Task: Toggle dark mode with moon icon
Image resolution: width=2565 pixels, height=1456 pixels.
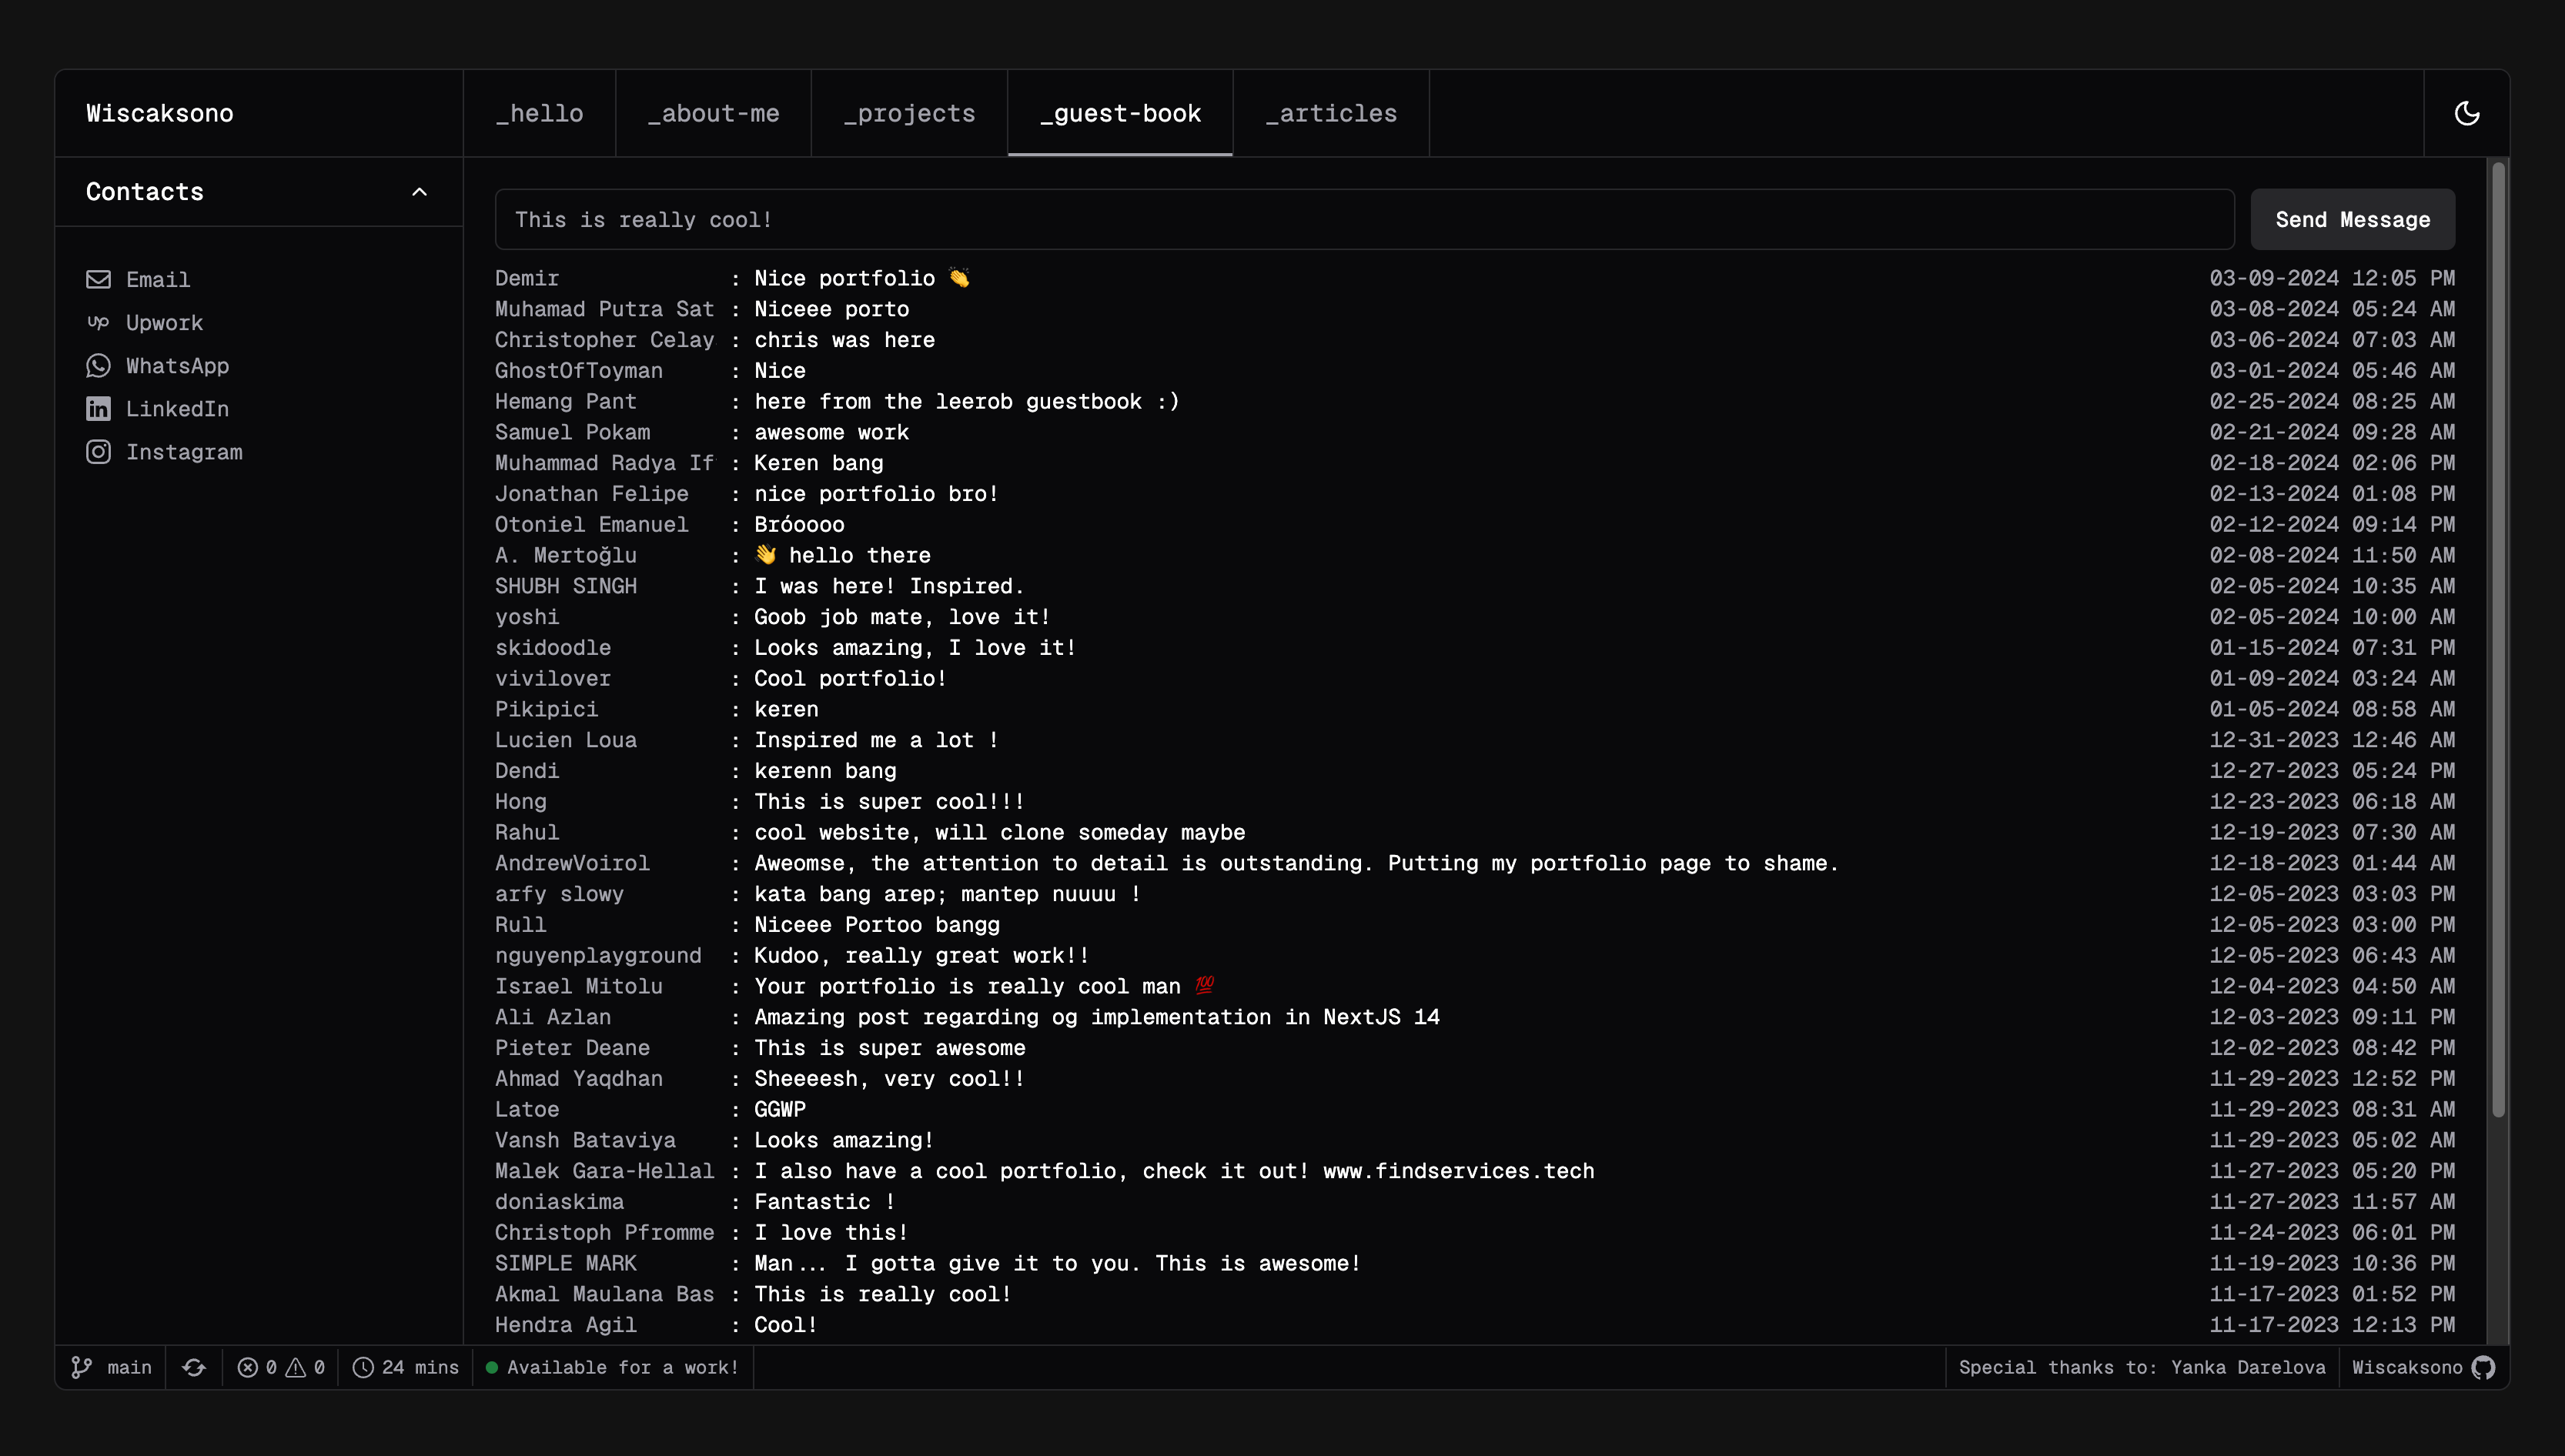Action: pyautogui.click(x=2466, y=113)
